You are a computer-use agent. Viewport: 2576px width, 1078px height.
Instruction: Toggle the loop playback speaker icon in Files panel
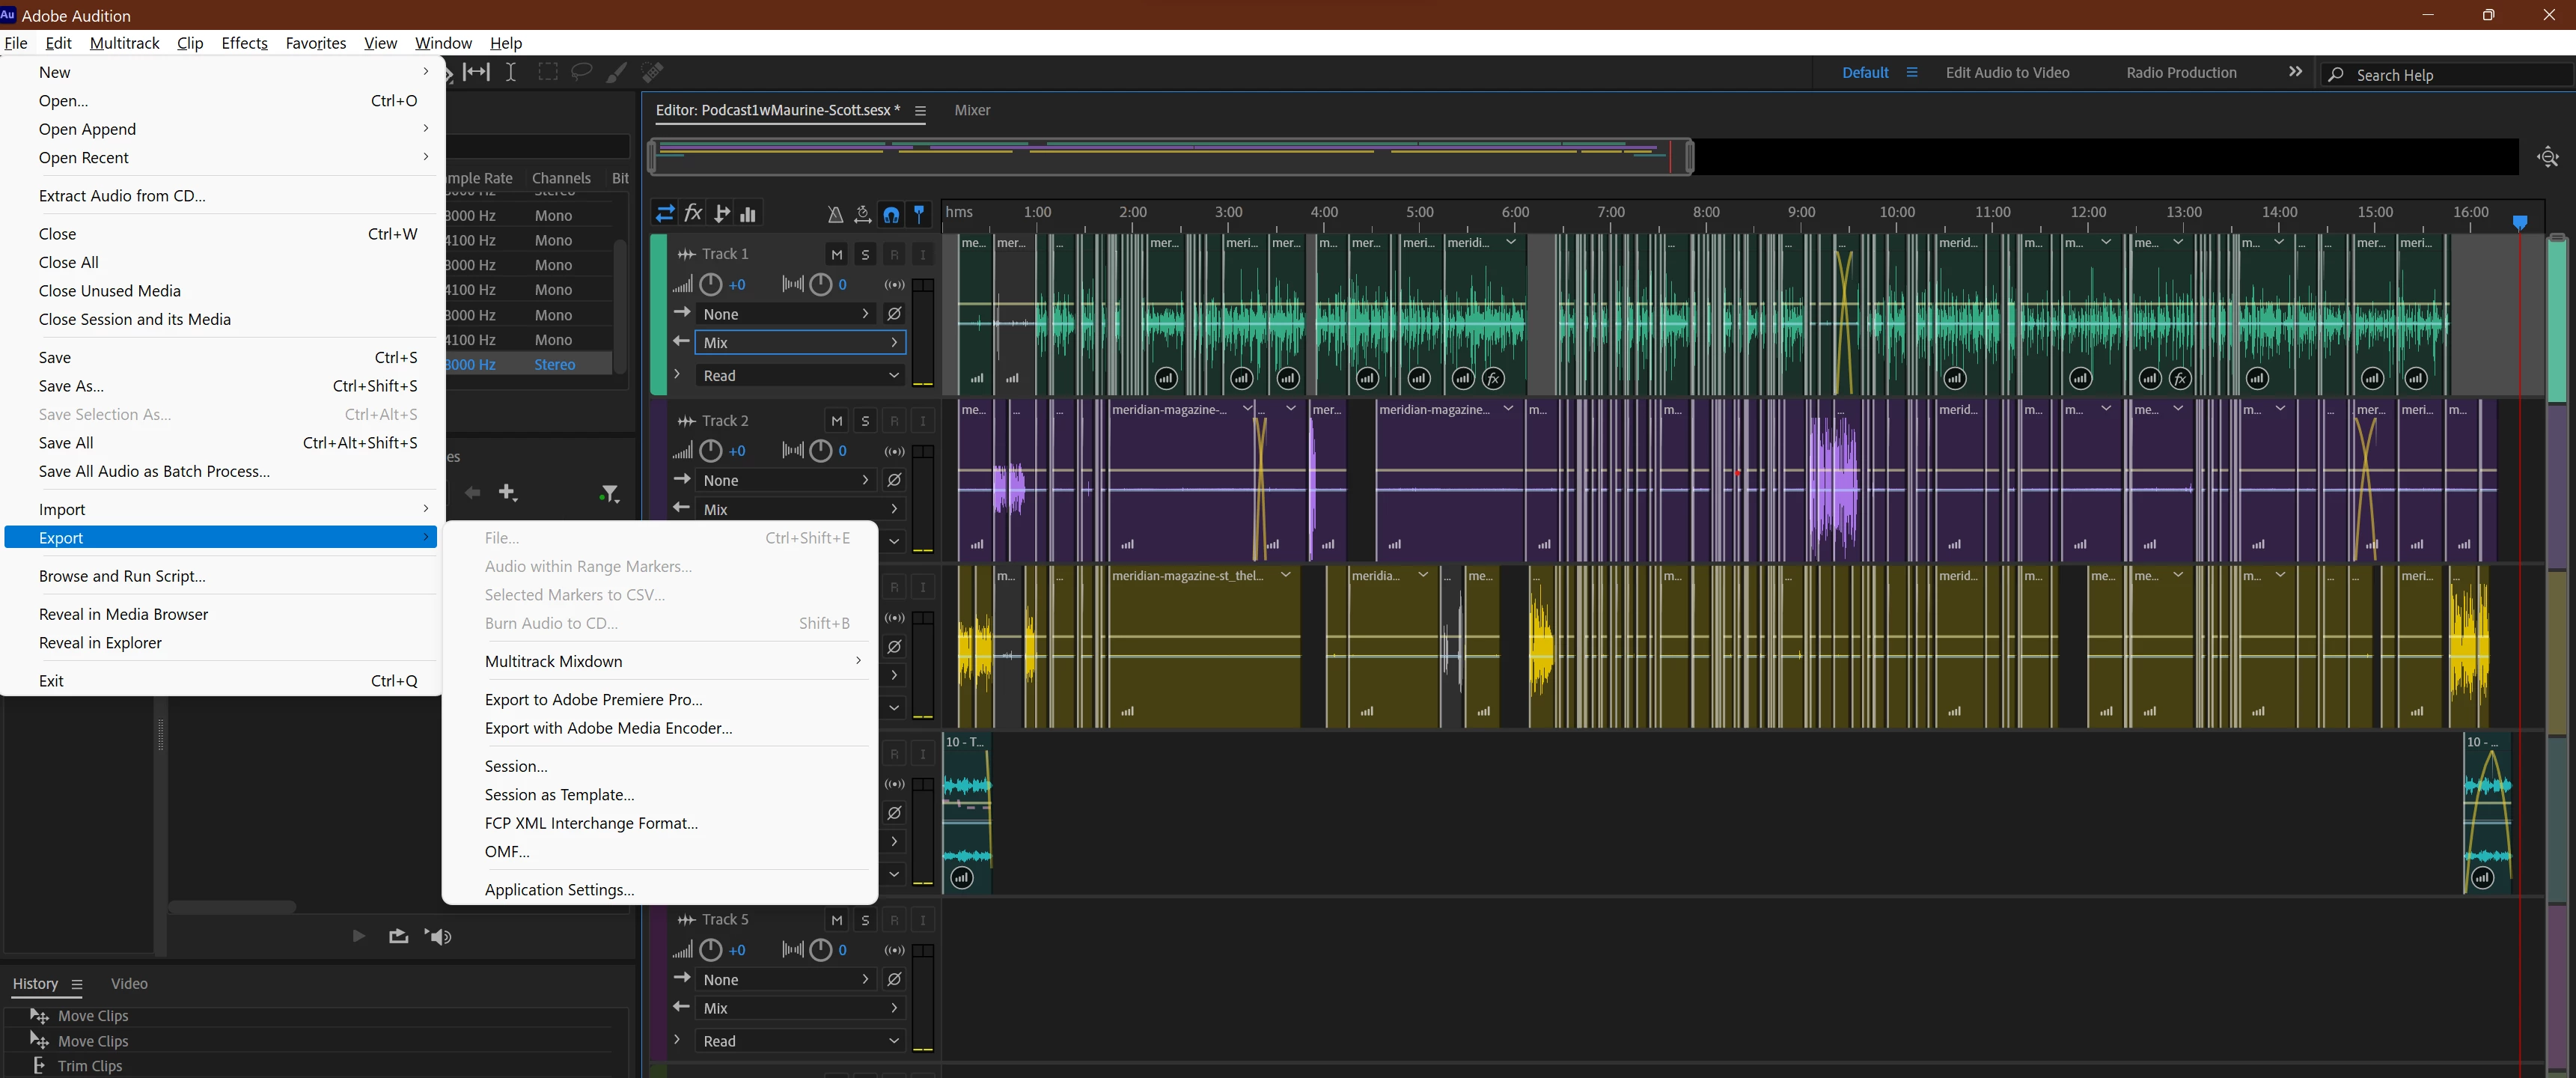439,936
